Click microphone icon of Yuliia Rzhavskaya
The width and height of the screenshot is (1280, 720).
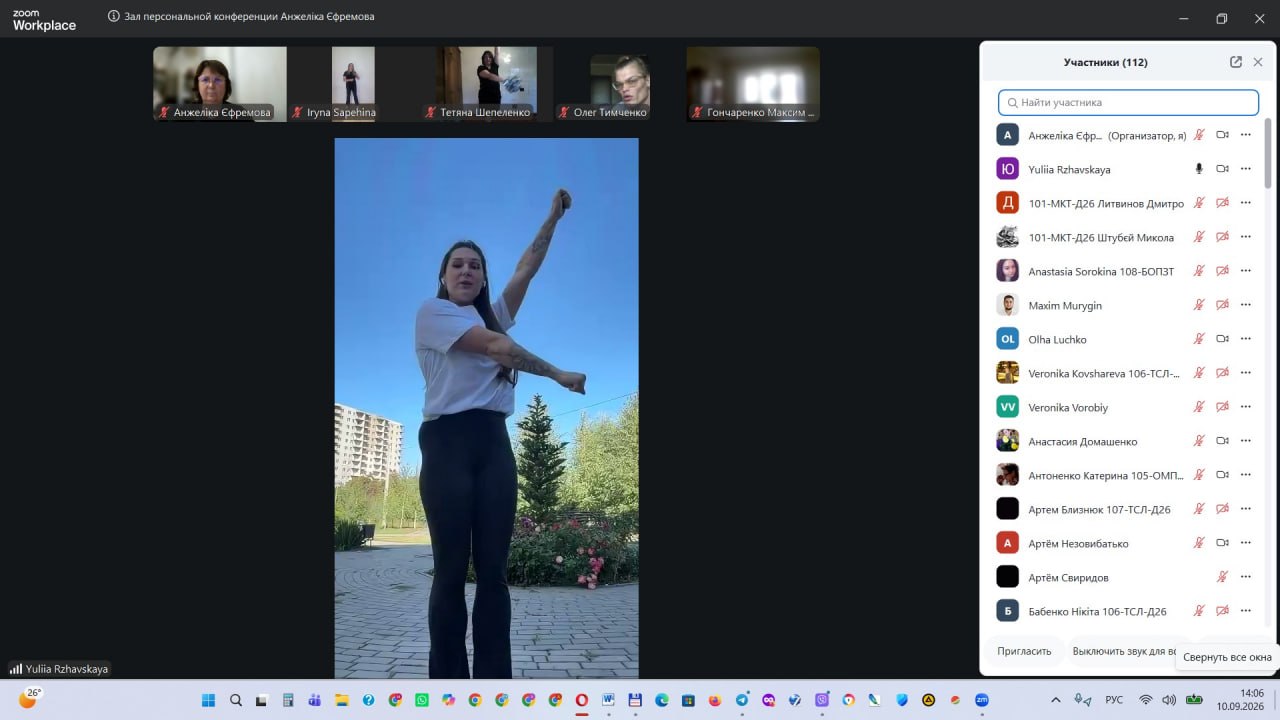pyautogui.click(x=1199, y=169)
